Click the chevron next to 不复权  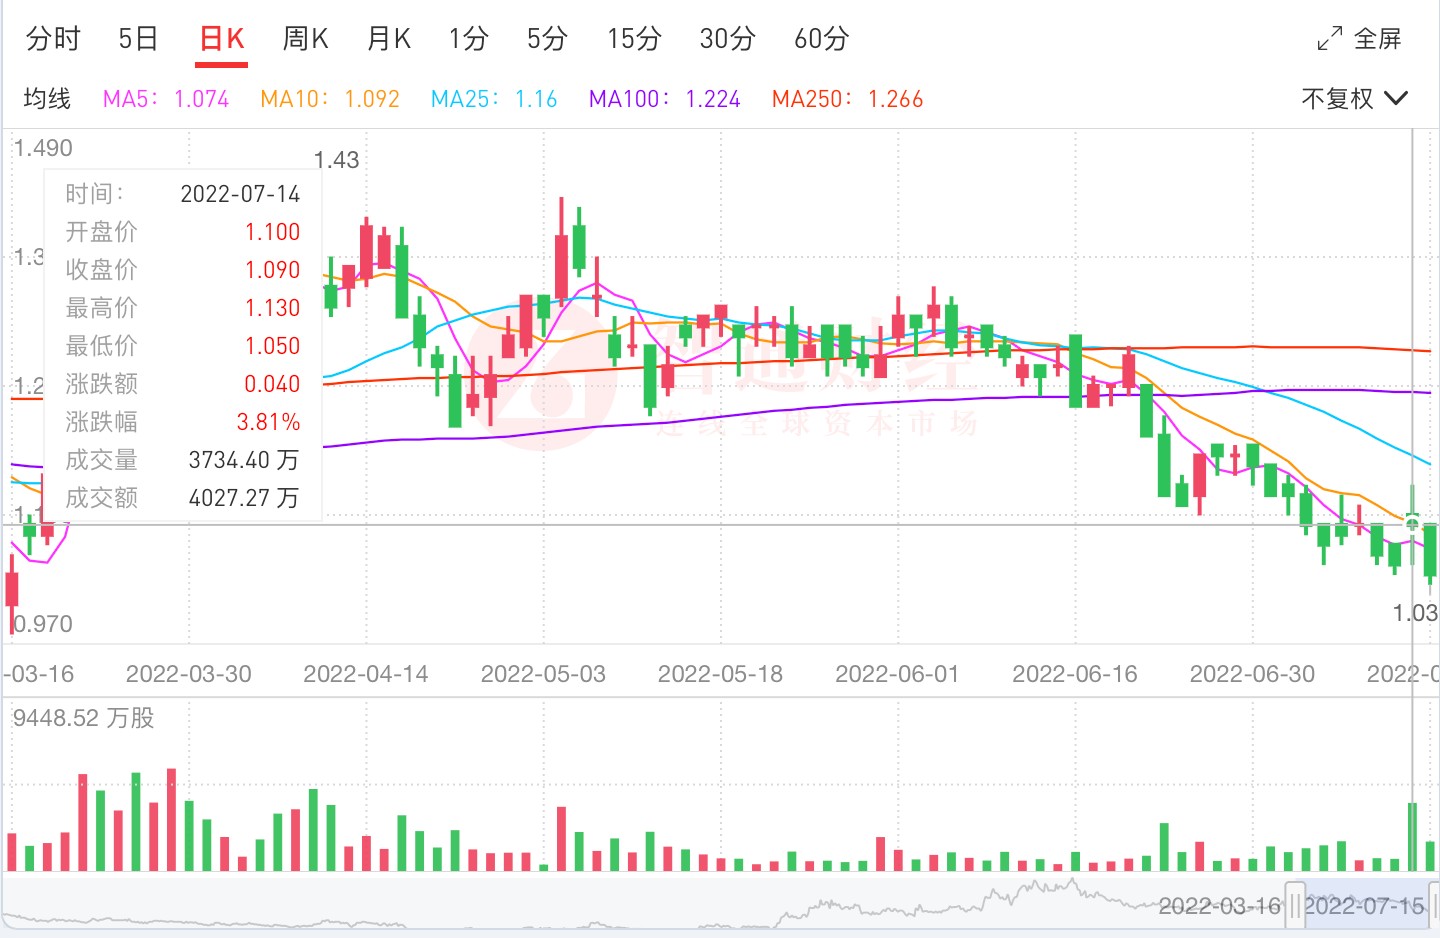(x=1396, y=98)
